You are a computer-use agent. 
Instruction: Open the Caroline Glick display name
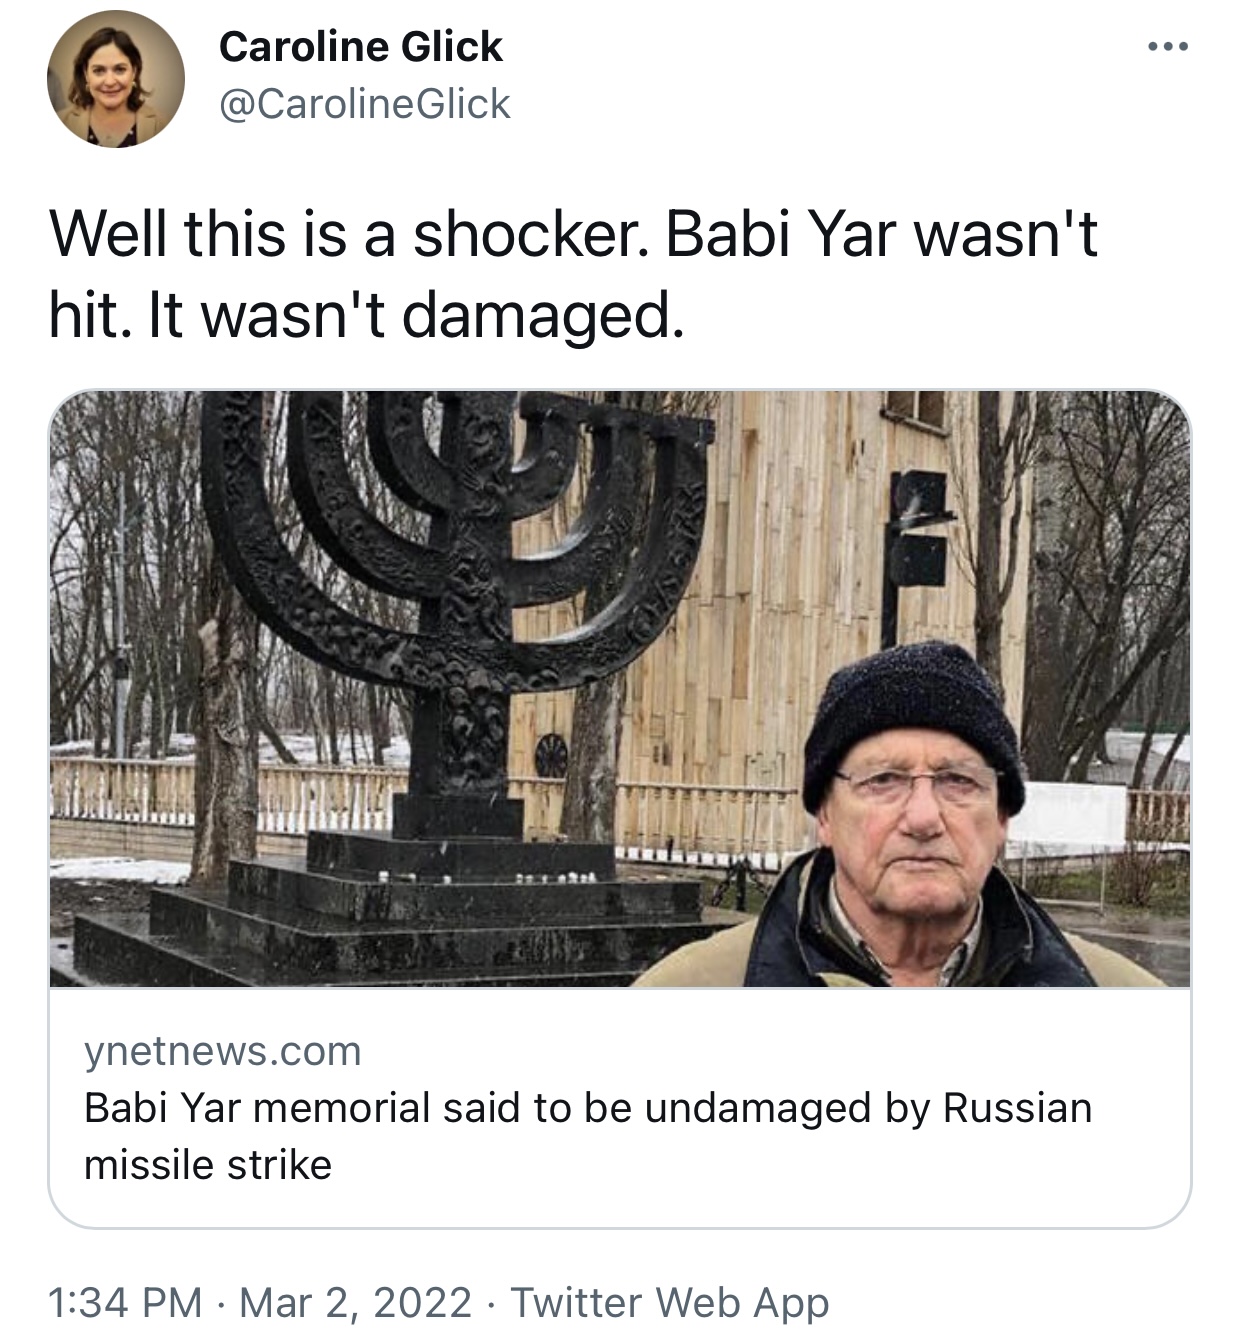(x=360, y=47)
